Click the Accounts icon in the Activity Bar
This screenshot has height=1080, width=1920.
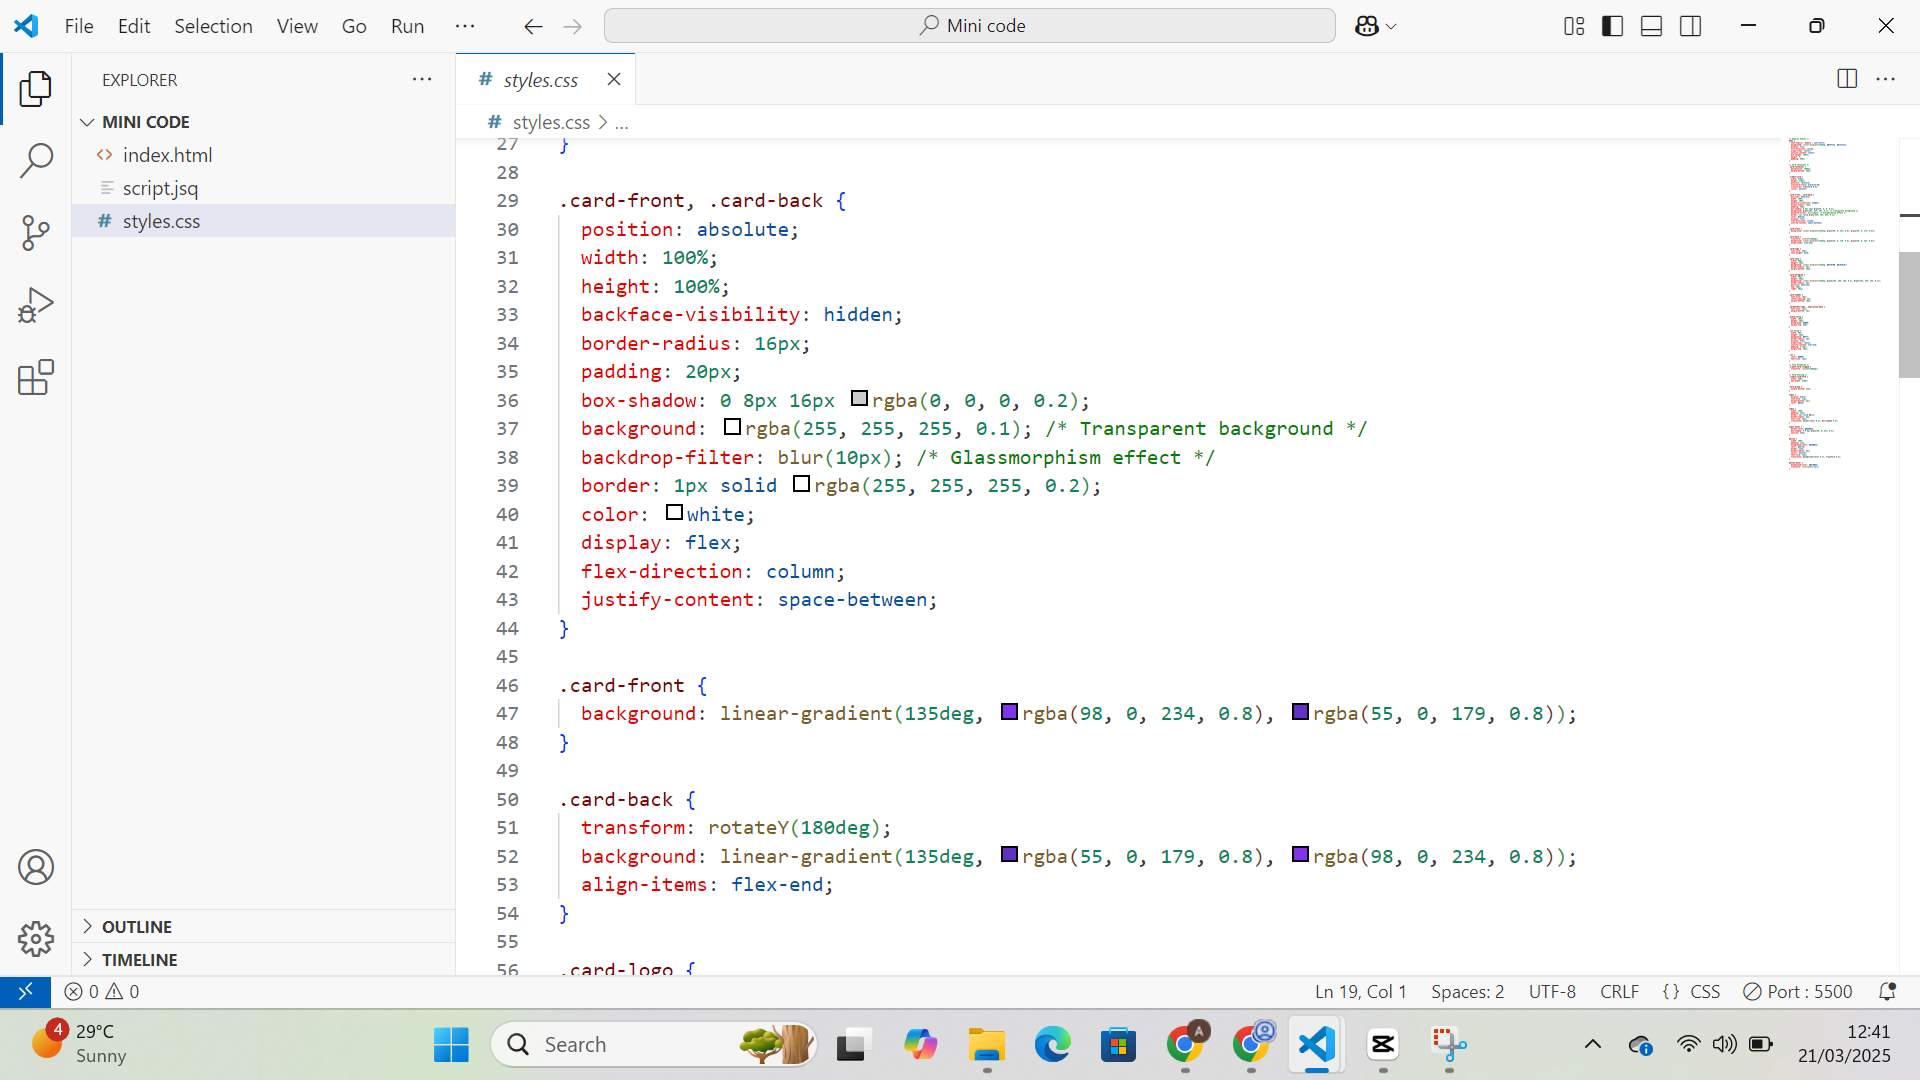pos(36,867)
